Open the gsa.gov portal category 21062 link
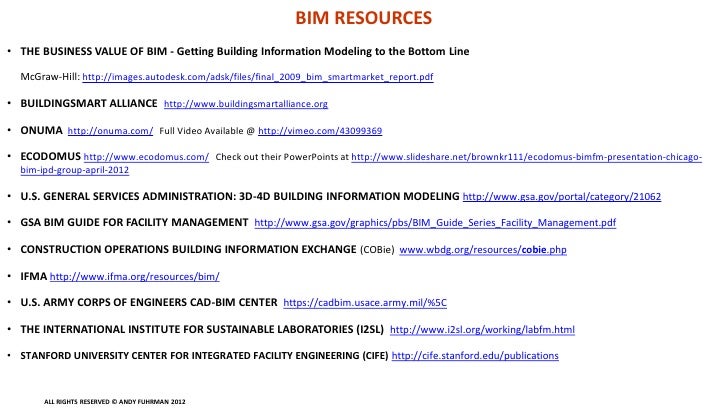The width and height of the screenshot is (728, 410). click(562, 196)
